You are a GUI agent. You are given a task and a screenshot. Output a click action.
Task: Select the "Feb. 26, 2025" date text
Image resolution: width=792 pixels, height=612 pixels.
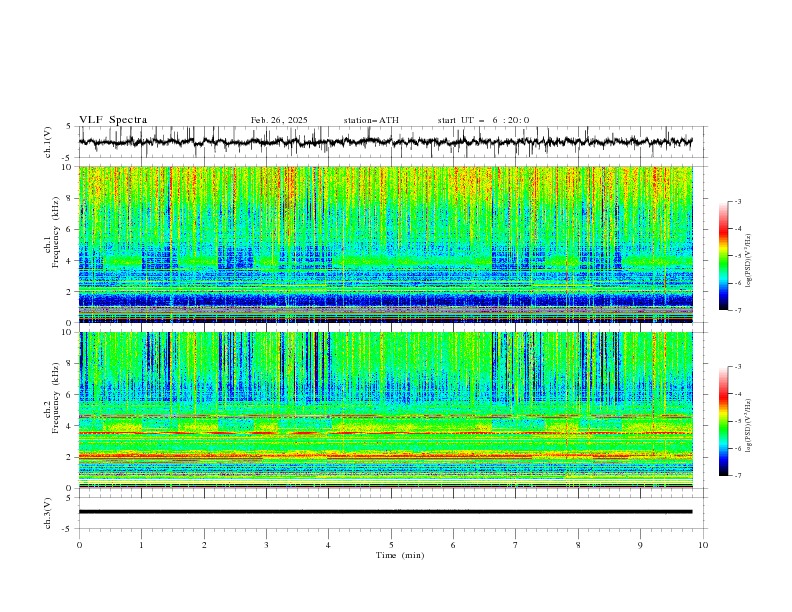click(279, 120)
